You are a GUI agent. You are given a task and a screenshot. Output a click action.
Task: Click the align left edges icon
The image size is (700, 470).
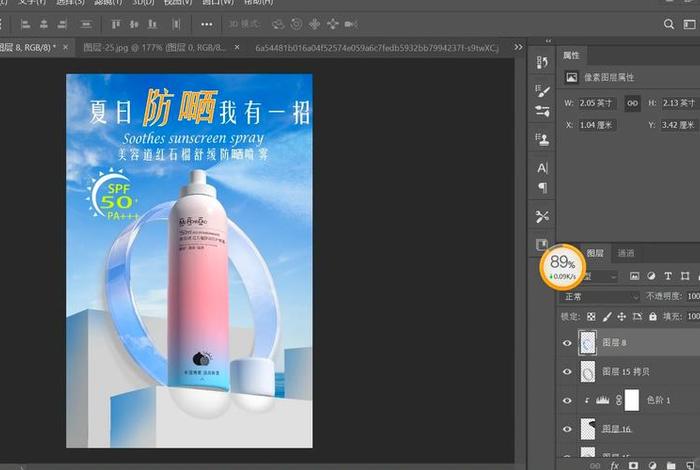25,24
